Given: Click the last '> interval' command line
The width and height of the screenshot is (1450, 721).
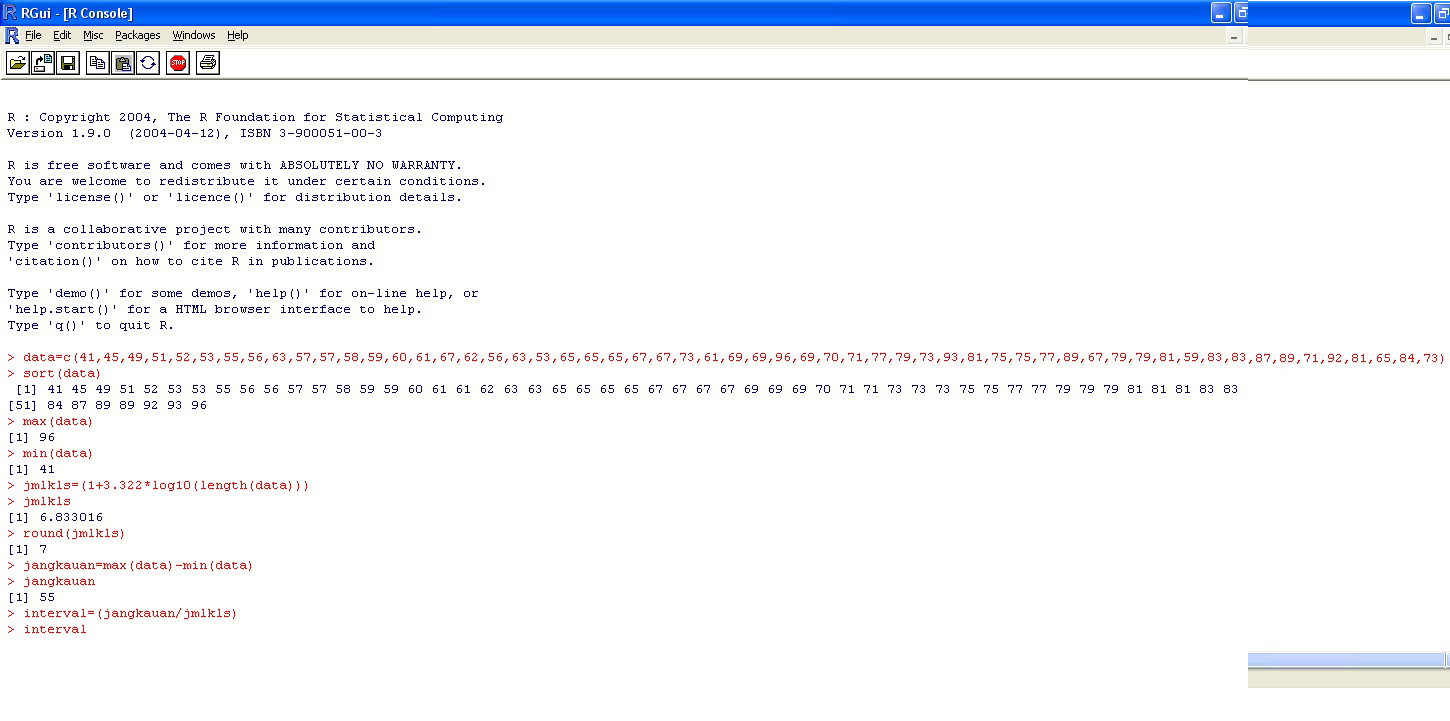Looking at the screenshot, I should 47,629.
